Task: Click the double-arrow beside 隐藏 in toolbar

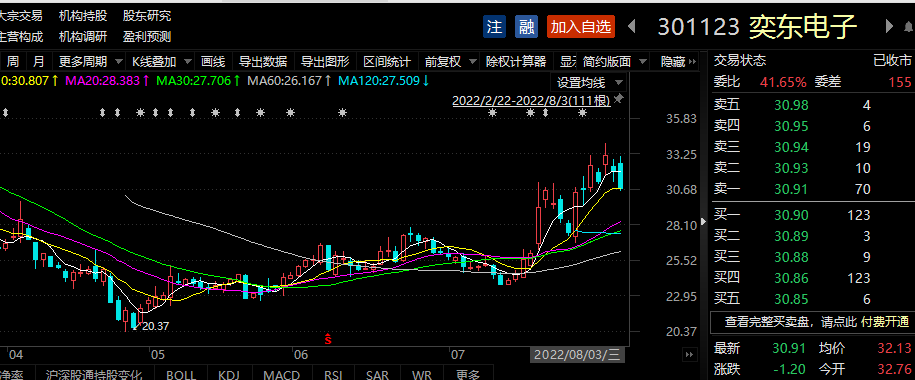Action: pyautogui.click(x=693, y=61)
